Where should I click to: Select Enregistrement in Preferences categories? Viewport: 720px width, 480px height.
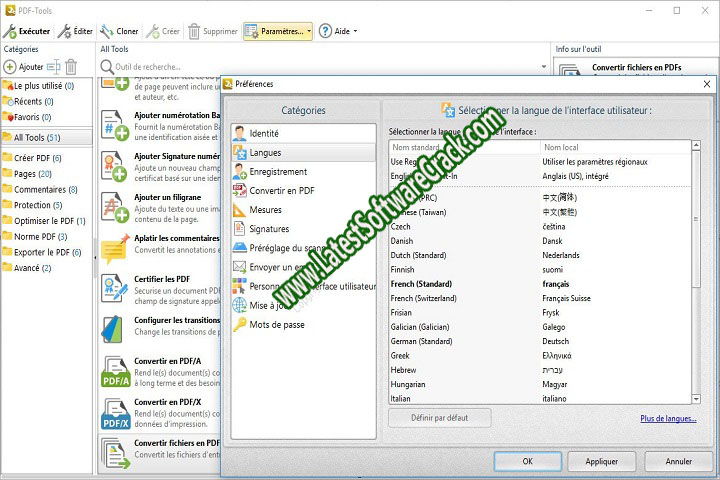[x=303, y=172]
